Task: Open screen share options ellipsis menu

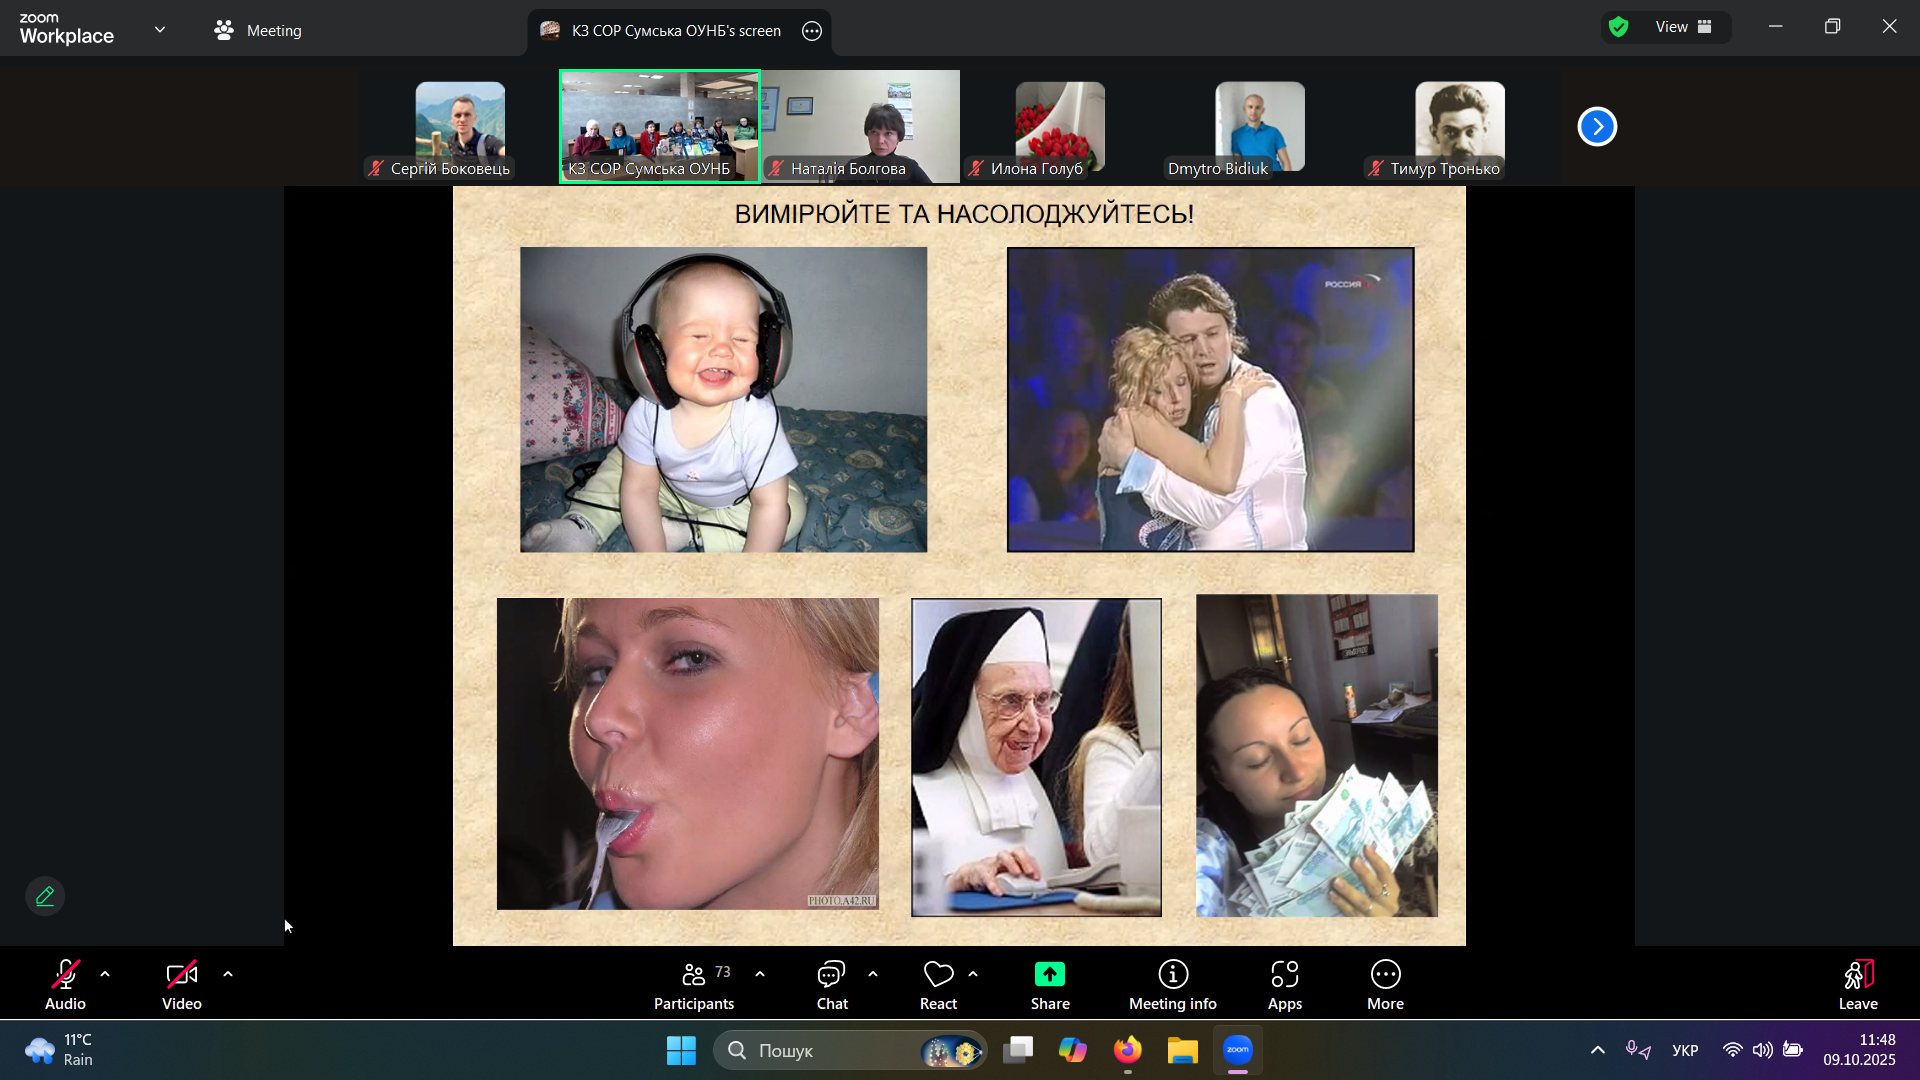Action: click(x=812, y=31)
